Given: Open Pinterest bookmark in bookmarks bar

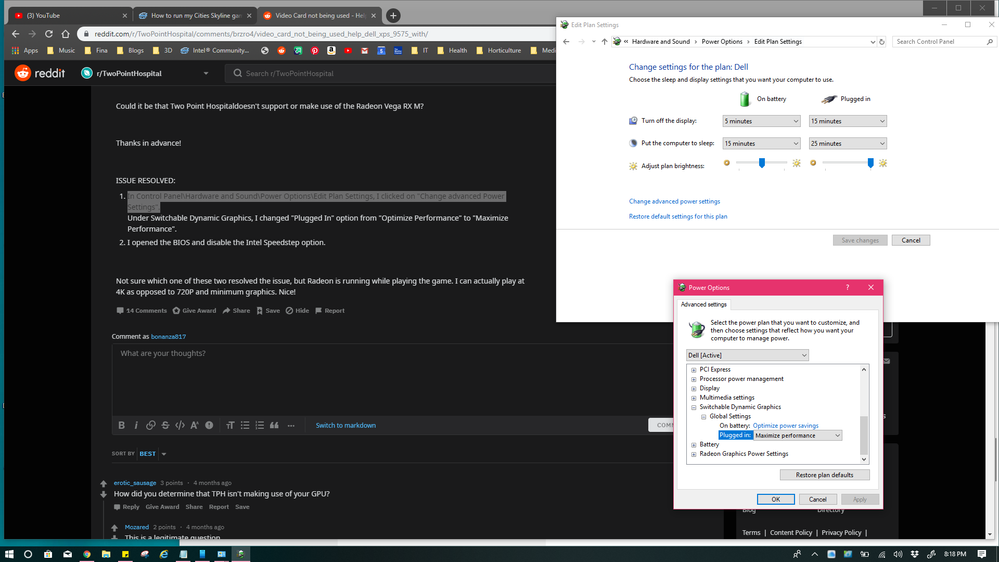Looking at the screenshot, I should tap(315, 50).
